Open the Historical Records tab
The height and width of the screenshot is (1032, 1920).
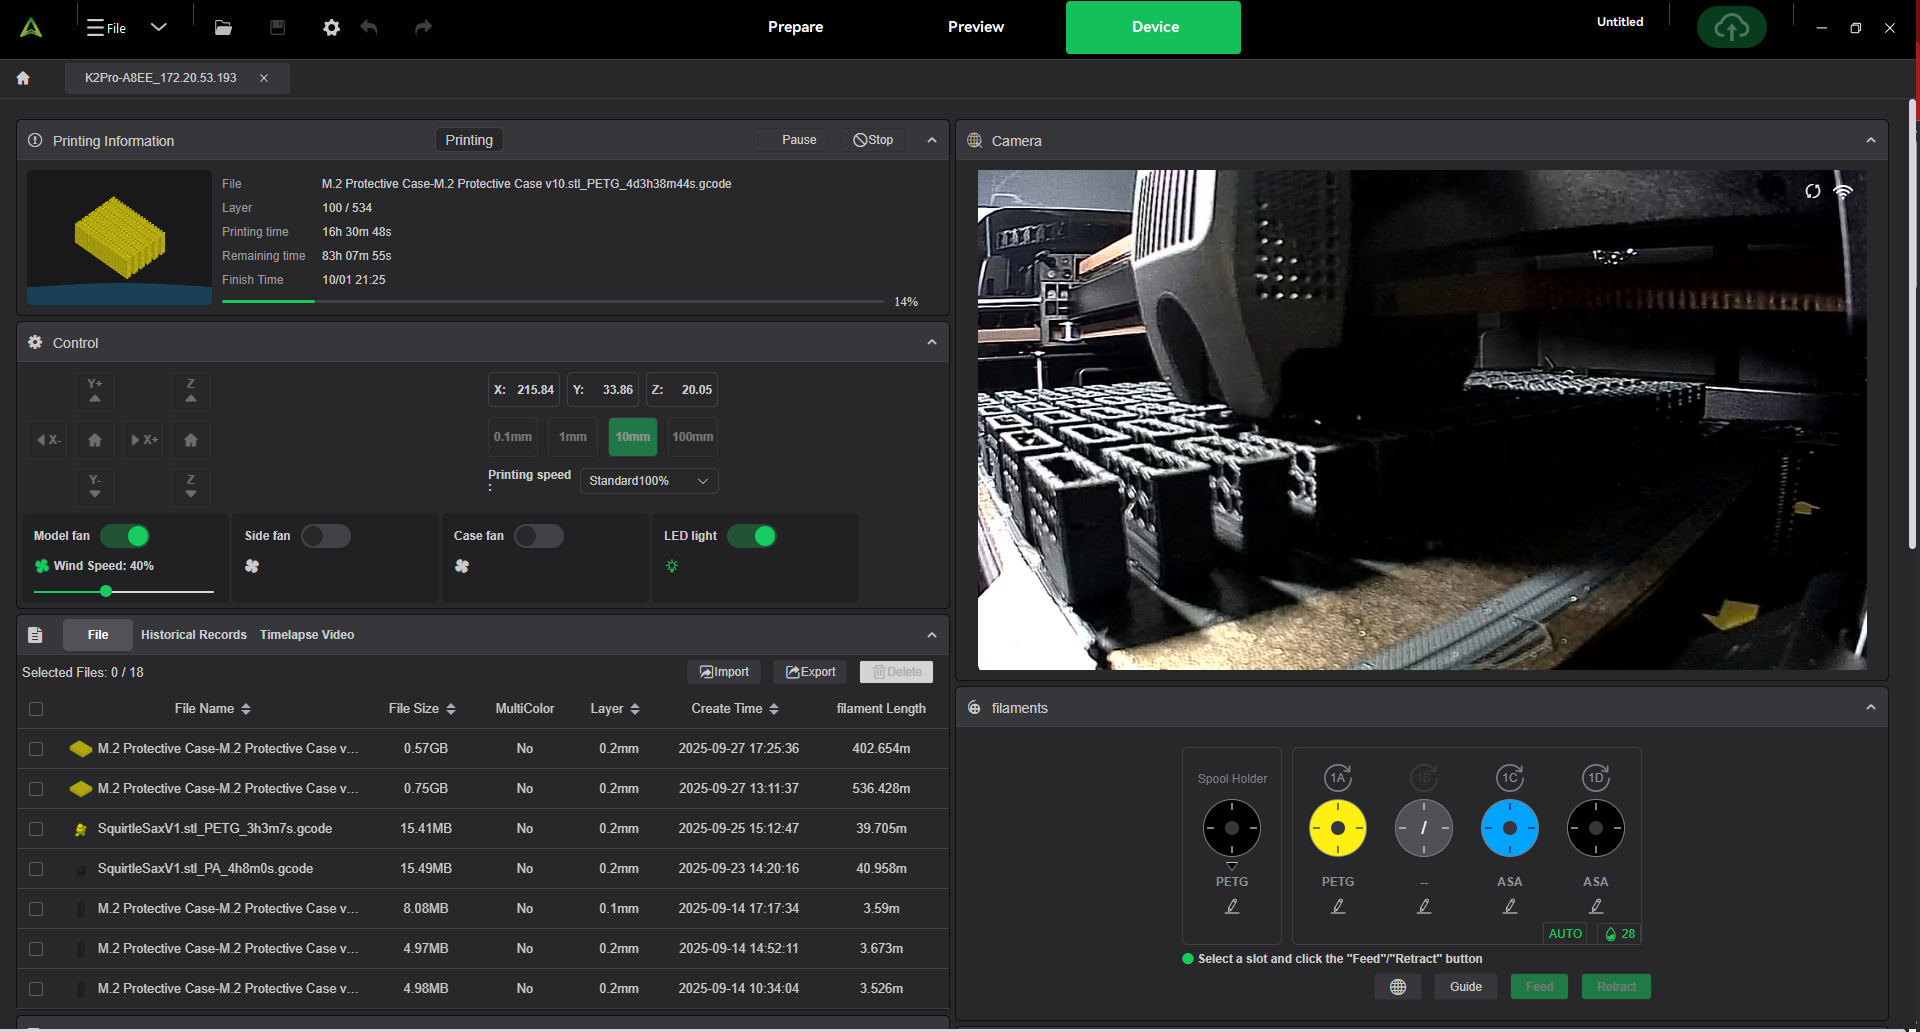coord(193,635)
